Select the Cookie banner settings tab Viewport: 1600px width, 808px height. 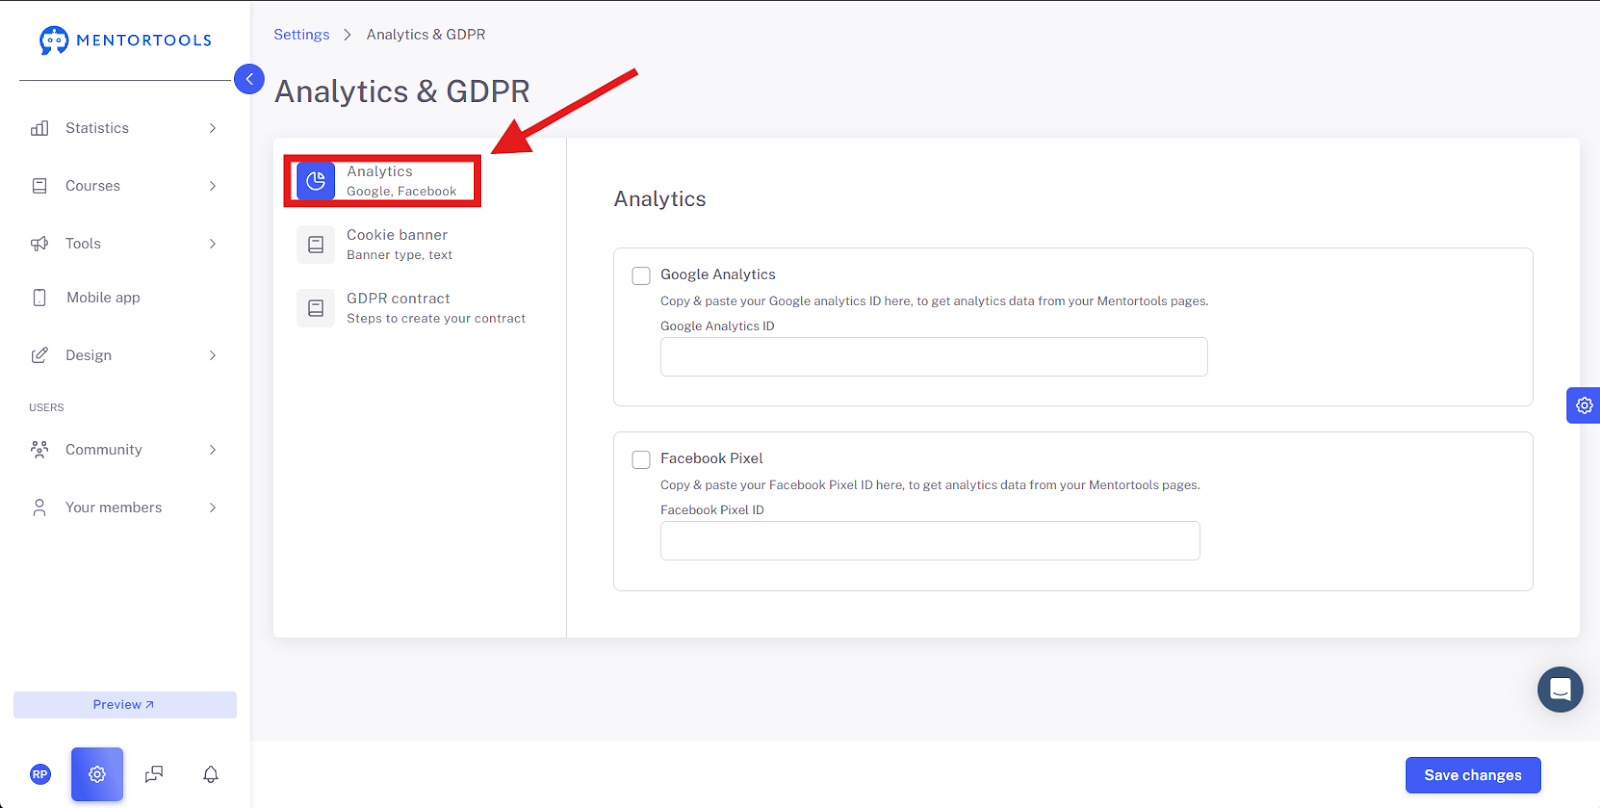[375, 245]
